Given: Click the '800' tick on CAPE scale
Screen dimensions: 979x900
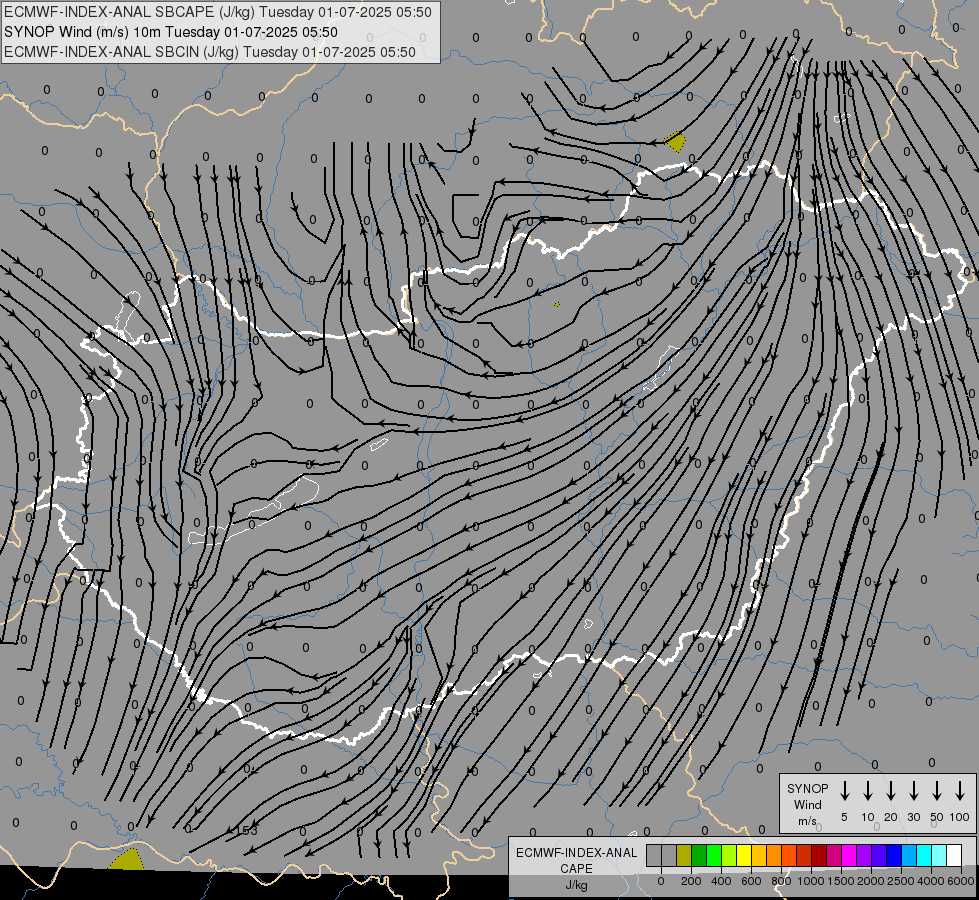Looking at the screenshot, I should point(781,881).
